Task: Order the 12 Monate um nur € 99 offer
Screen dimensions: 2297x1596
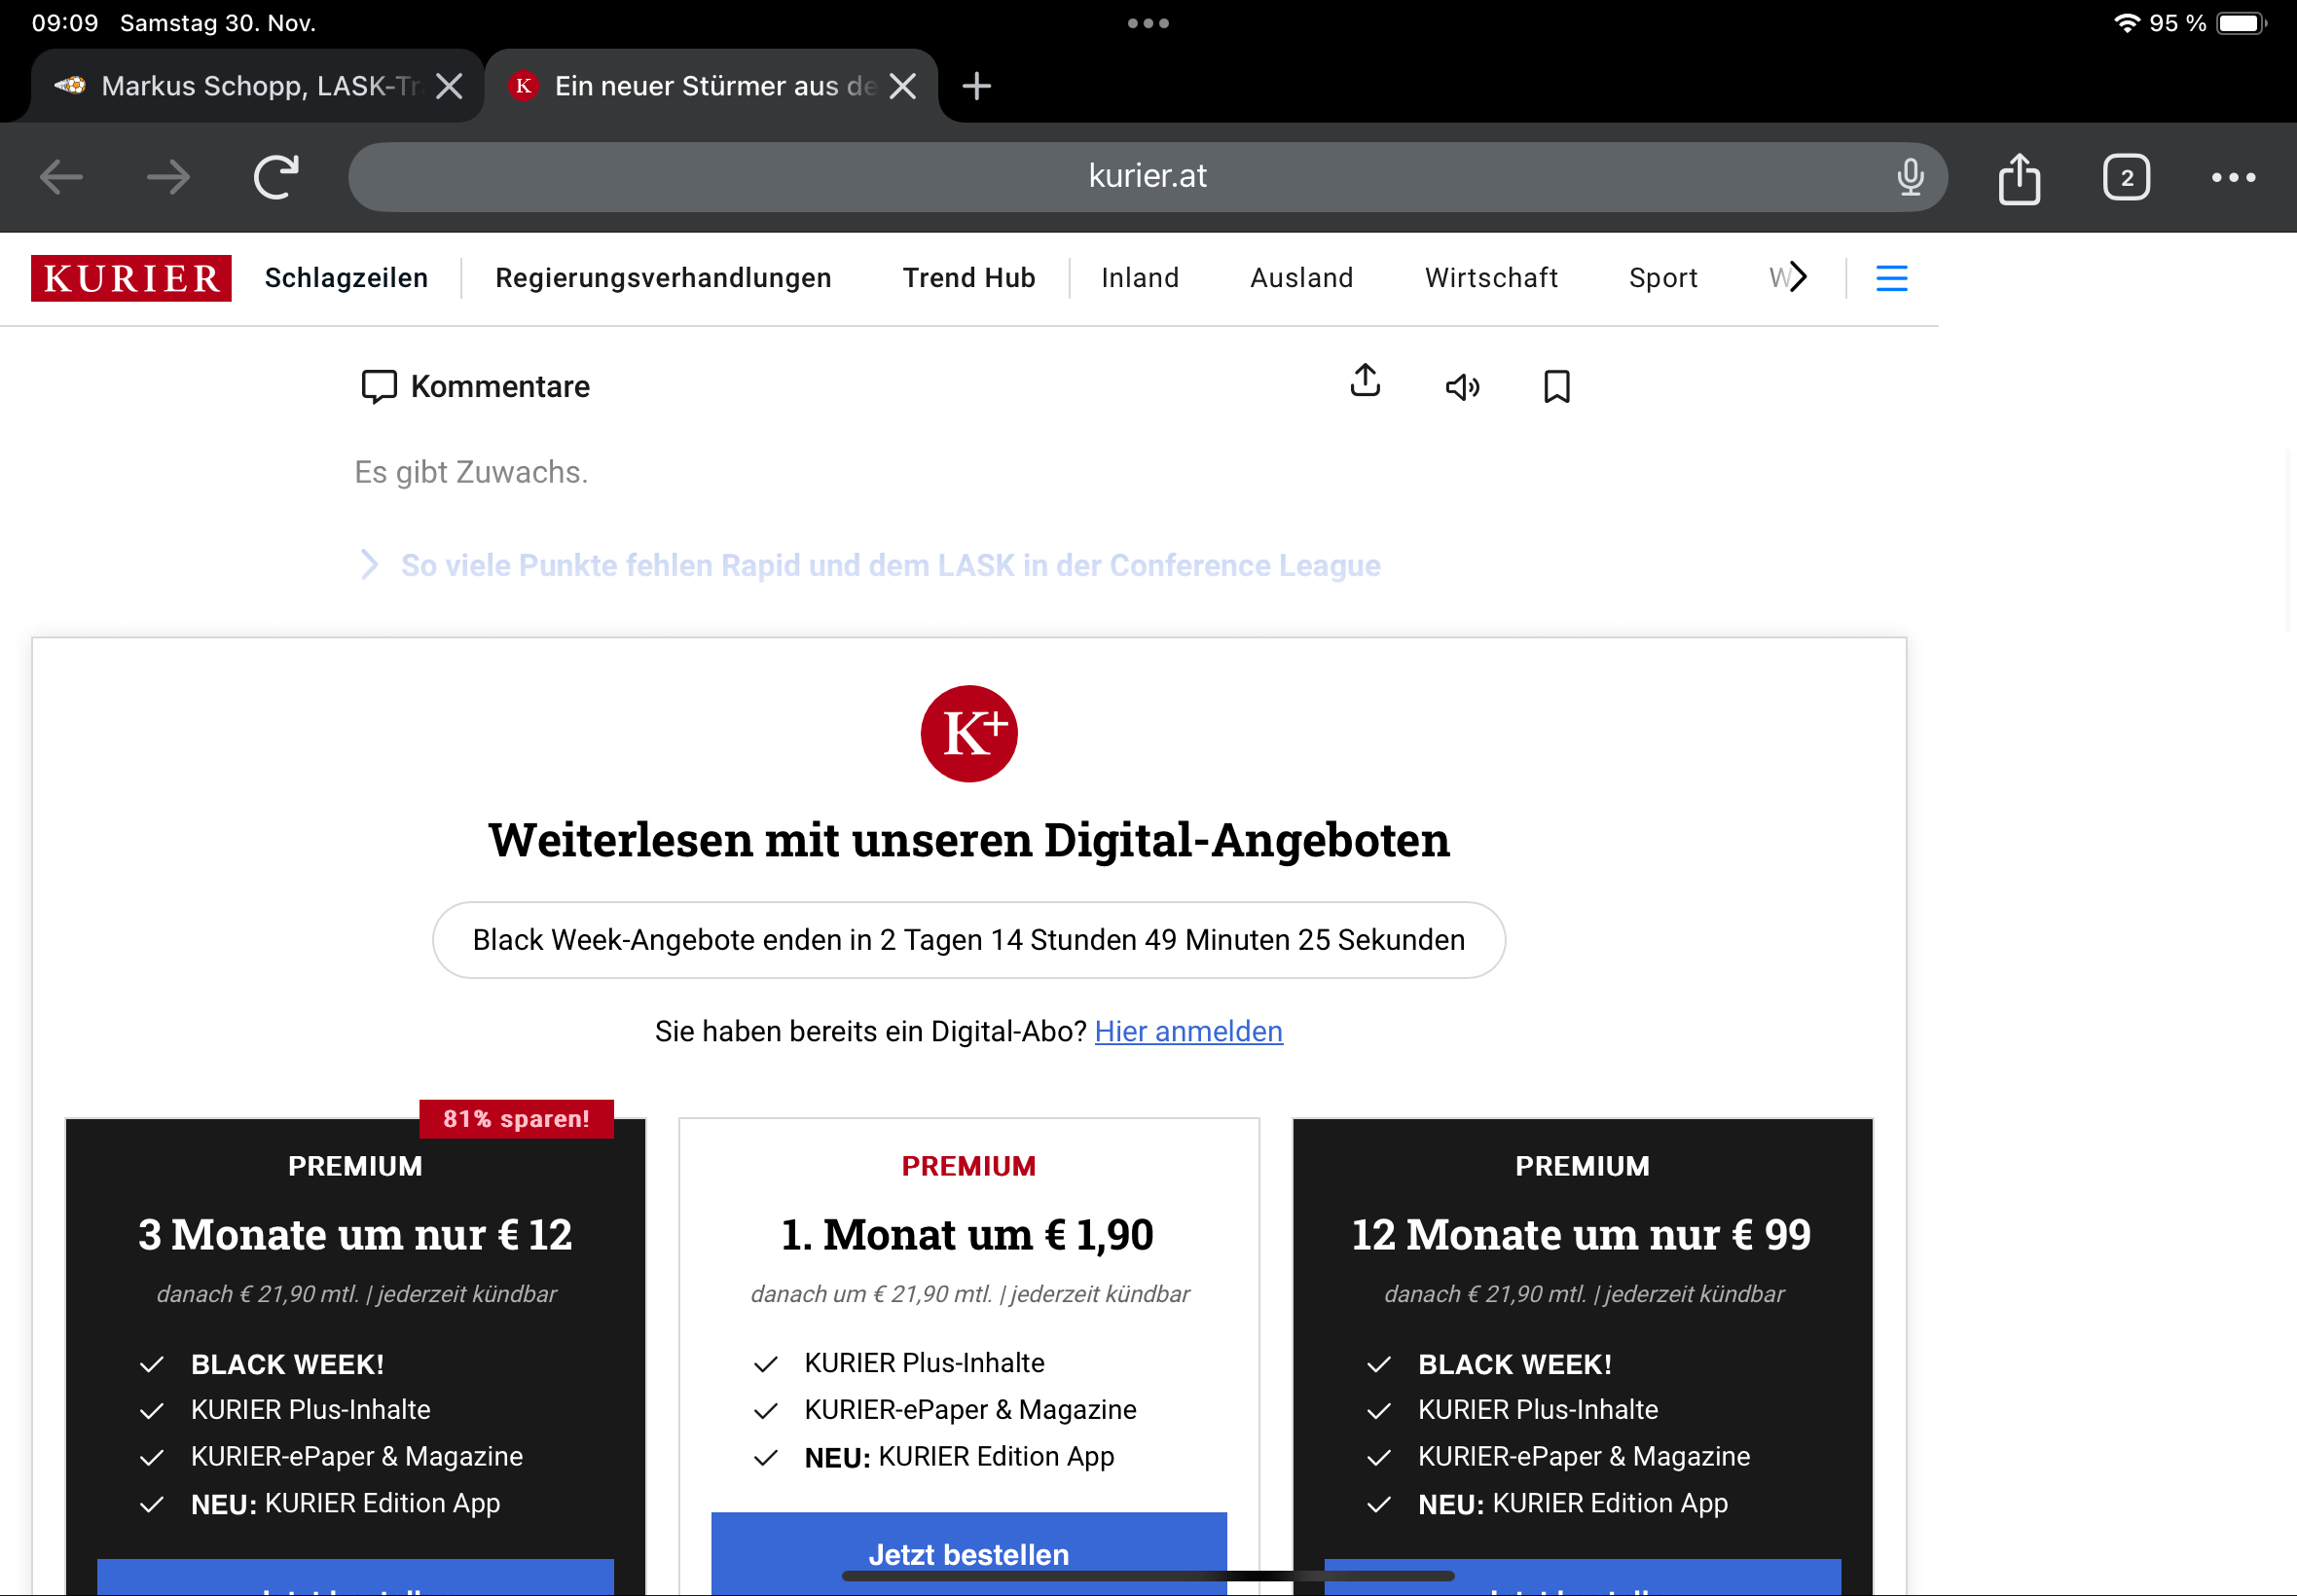Action: (1582, 1578)
